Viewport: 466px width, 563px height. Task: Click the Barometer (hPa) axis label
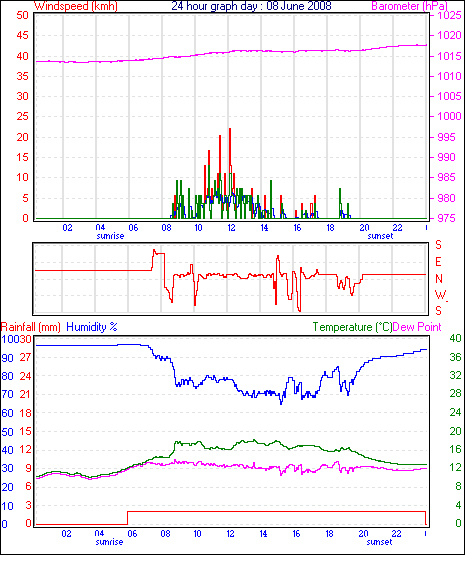coord(409,6)
